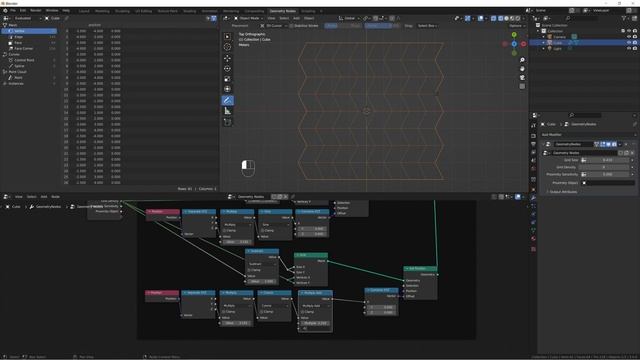Screen dimensions: 640x360
Task: Toggle Stabilize Stroke checkbox in viewport header
Action: (291, 26)
